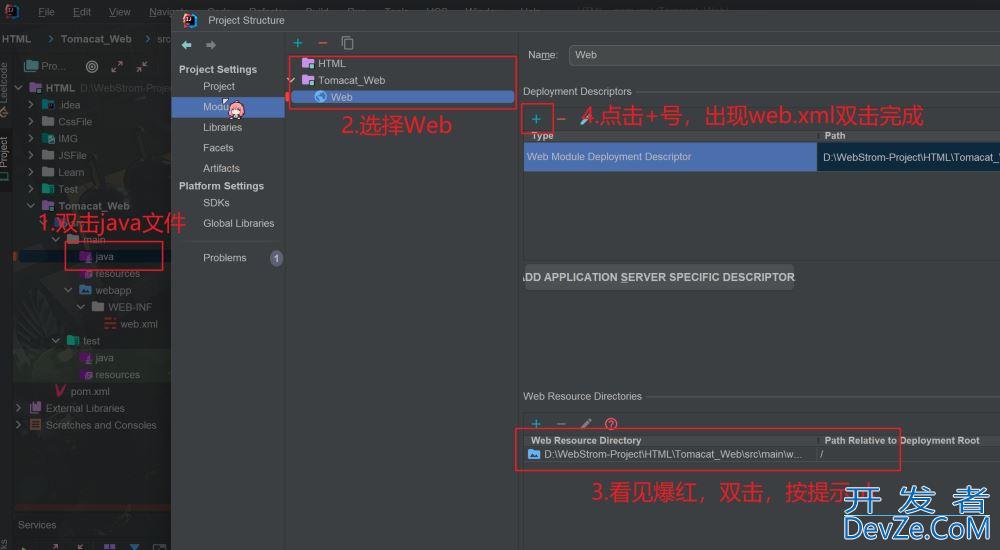The height and width of the screenshot is (550, 1000).
Task: Click the collapse-all icon in Project panel
Action: click(x=142, y=66)
